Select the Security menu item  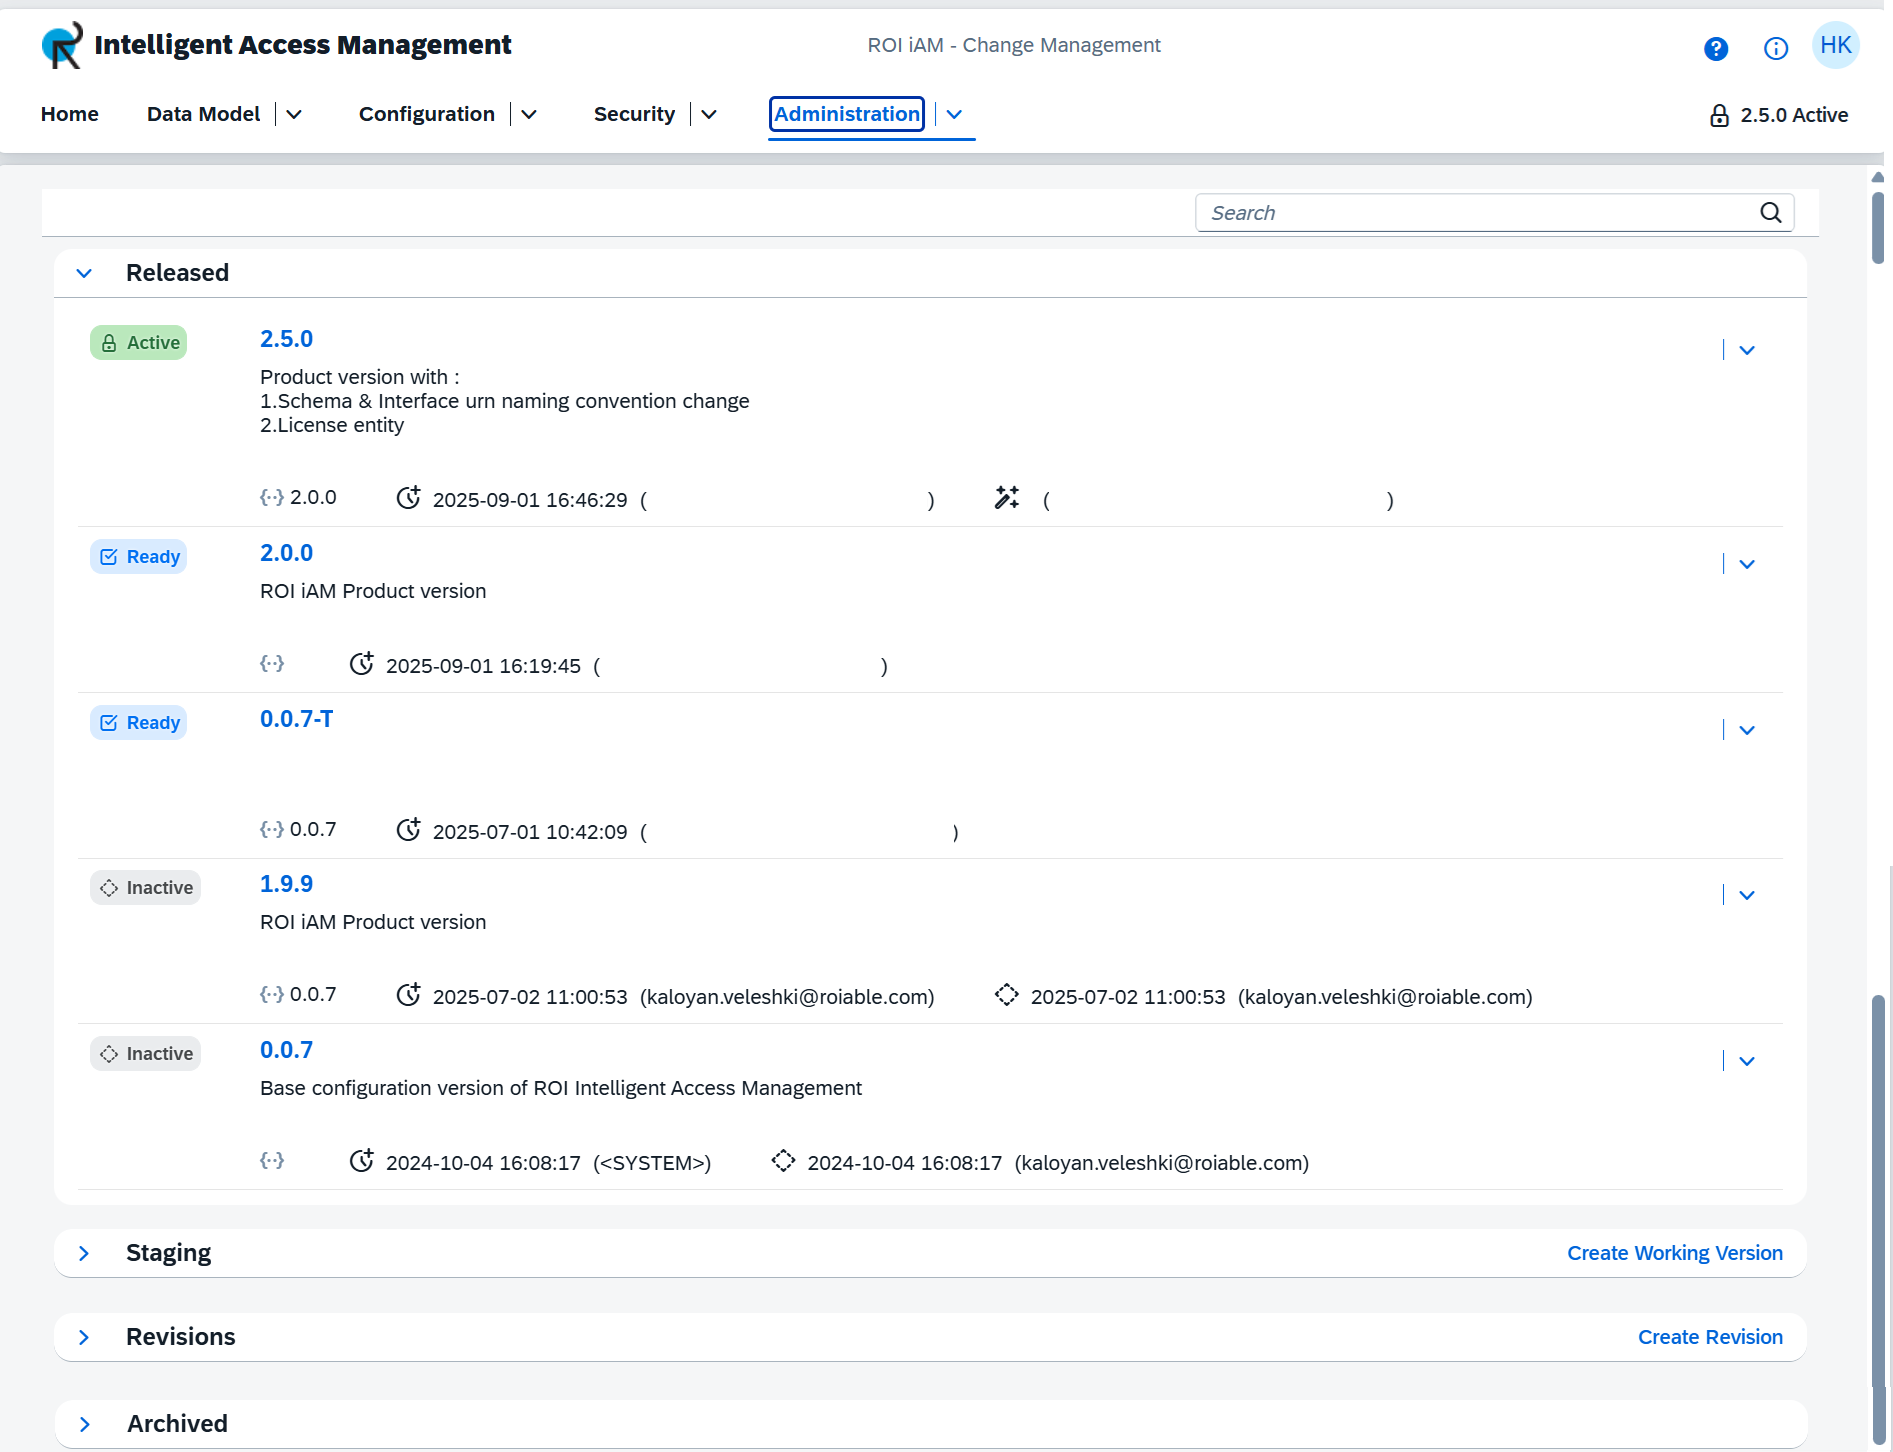tap(633, 115)
